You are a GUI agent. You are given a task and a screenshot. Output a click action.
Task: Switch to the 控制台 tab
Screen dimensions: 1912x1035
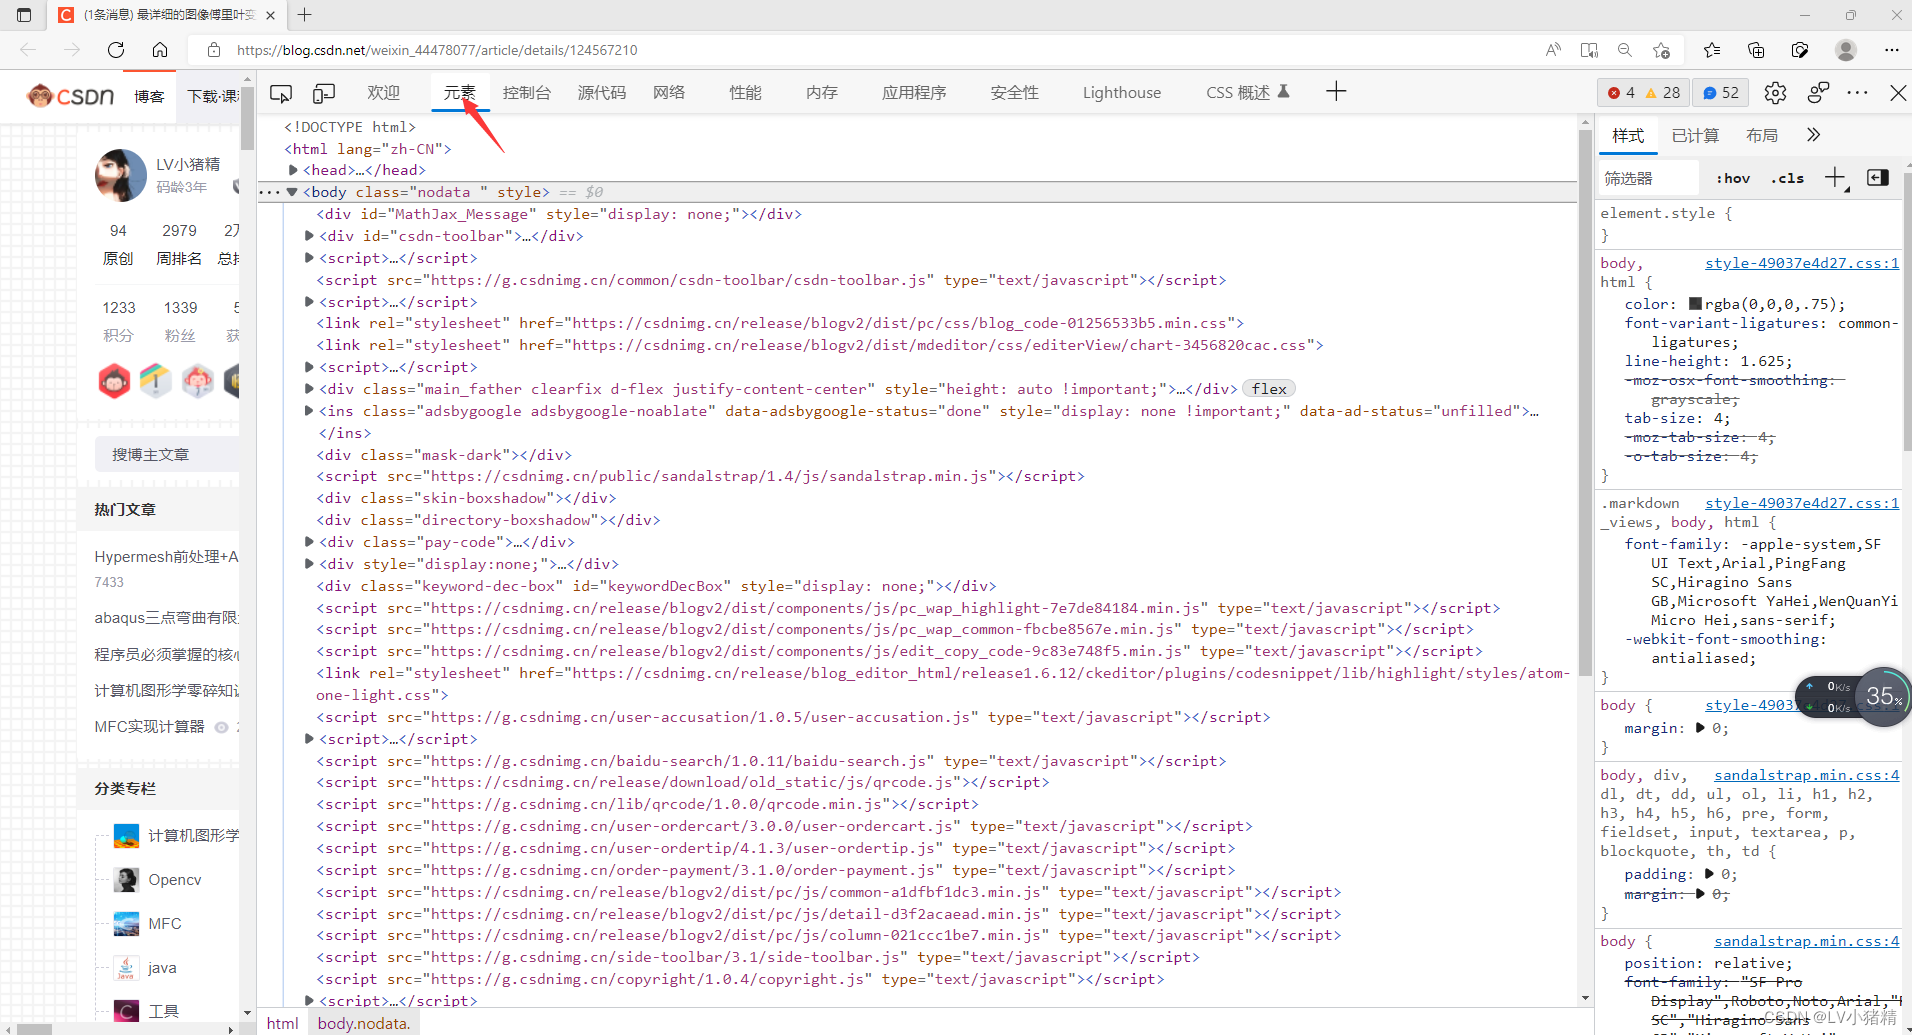[x=527, y=93]
